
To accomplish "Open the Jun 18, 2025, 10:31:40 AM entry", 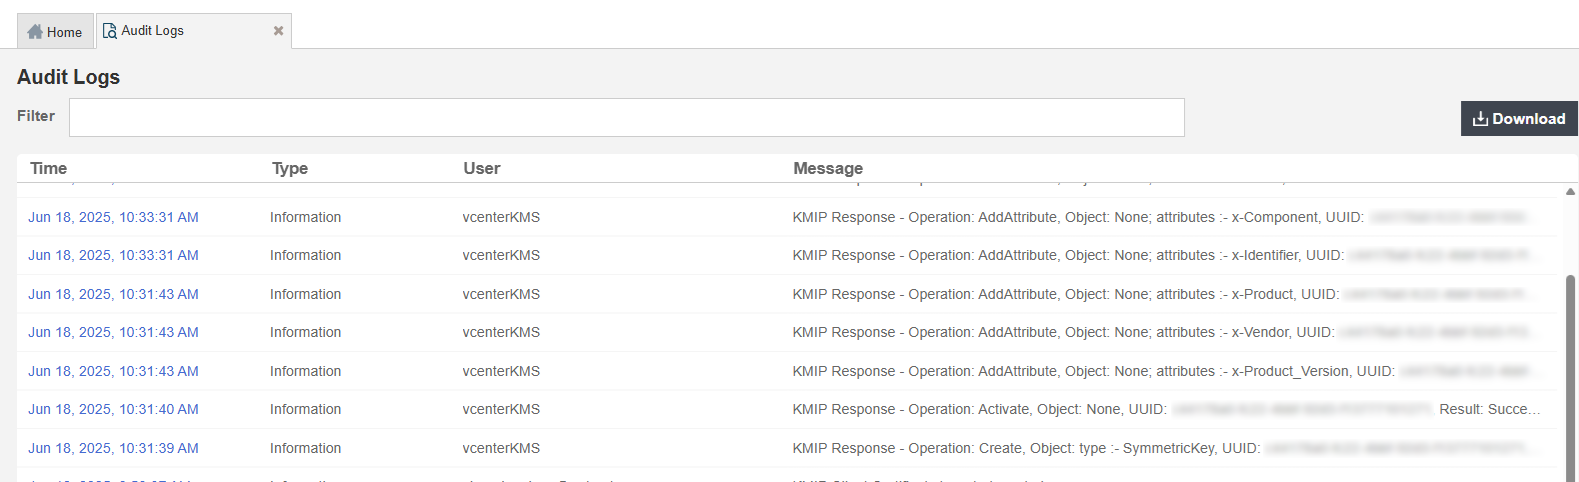I will 113,409.
